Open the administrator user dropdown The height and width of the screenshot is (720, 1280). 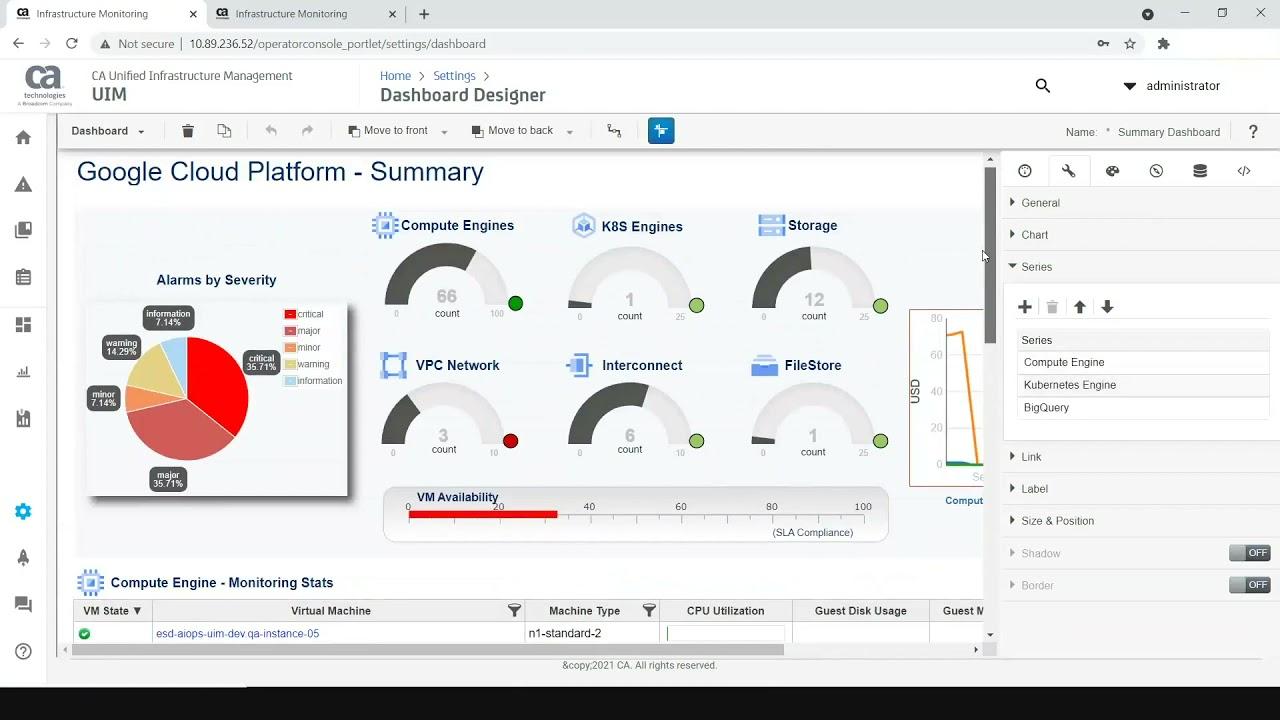[1171, 86]
